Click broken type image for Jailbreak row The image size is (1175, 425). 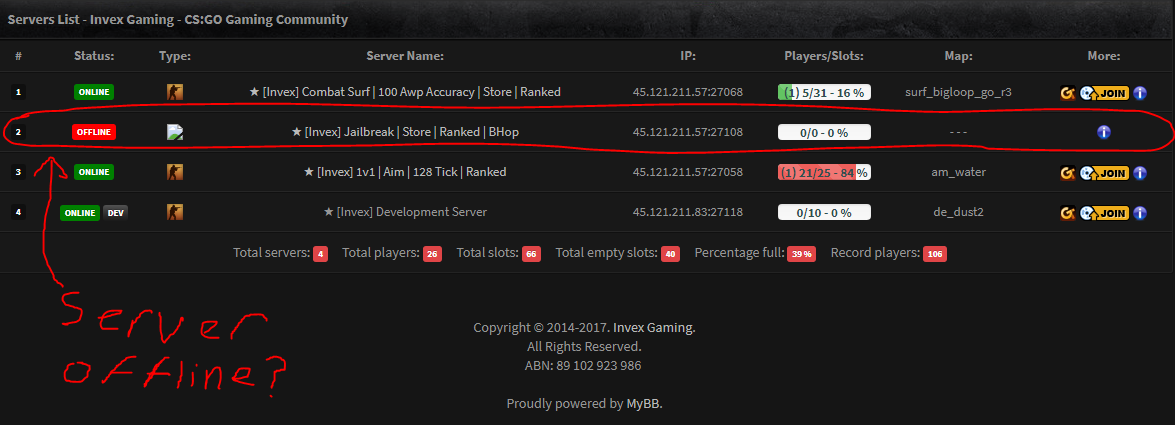coord(175,132)
